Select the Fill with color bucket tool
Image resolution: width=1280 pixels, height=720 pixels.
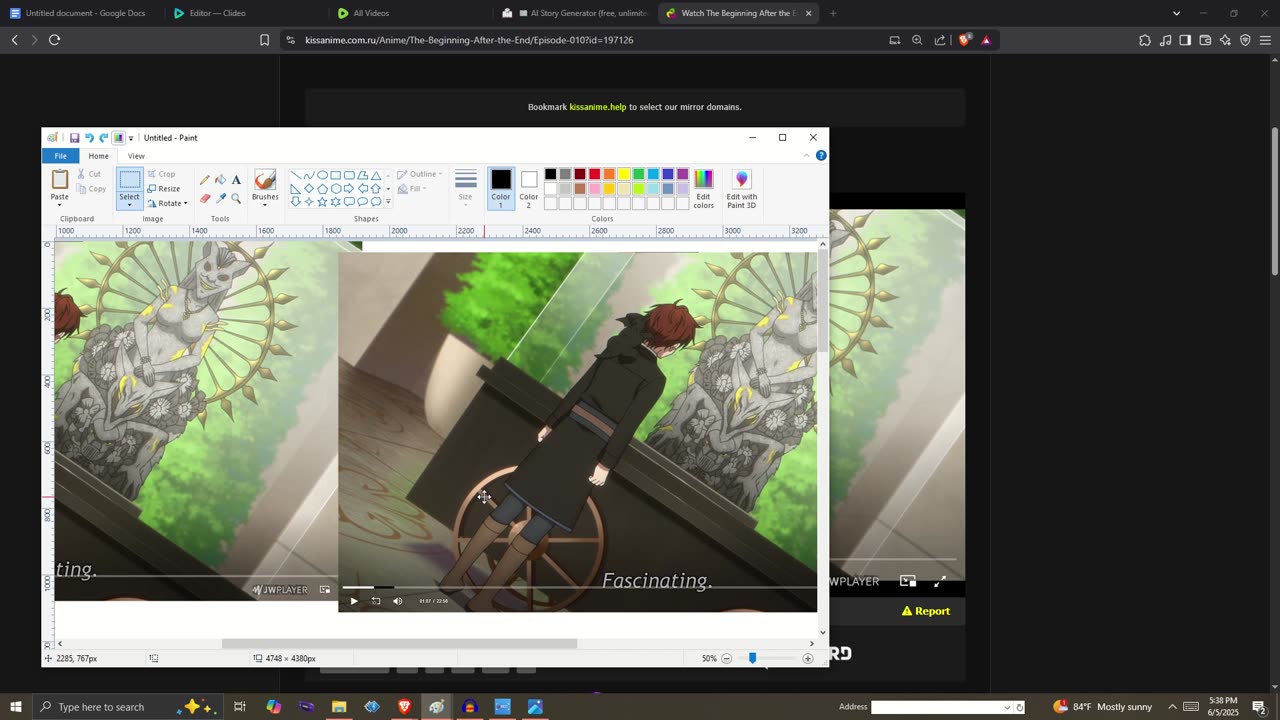tap(220, 180)
